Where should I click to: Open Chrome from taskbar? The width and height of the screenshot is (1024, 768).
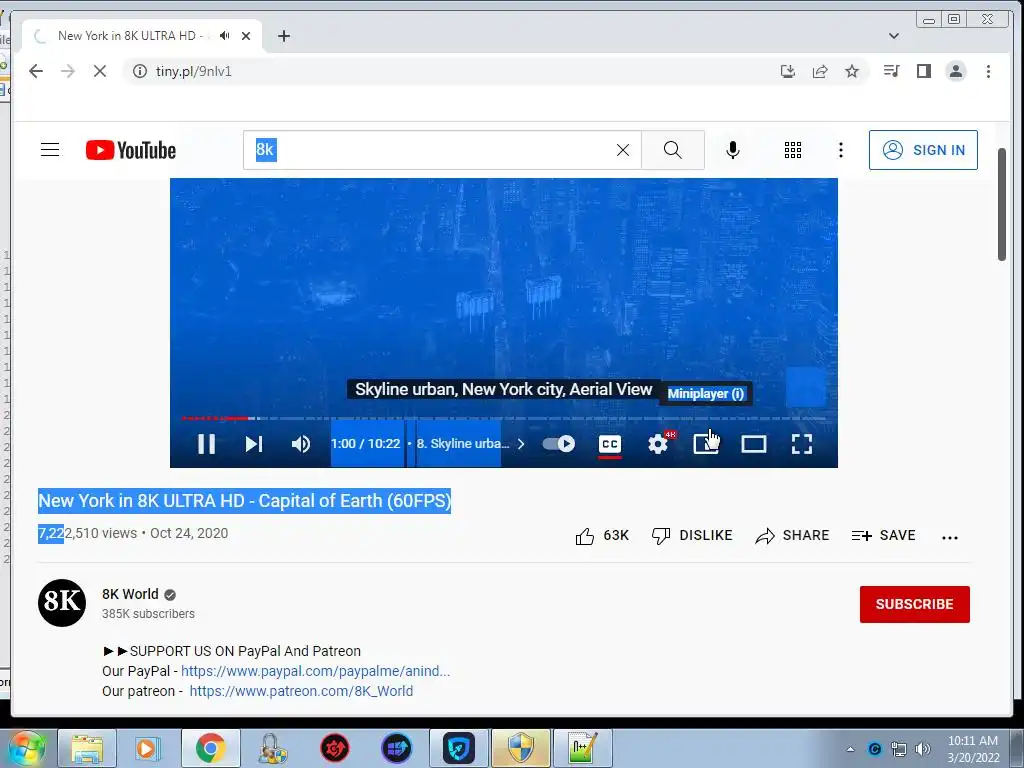point(210,748)
